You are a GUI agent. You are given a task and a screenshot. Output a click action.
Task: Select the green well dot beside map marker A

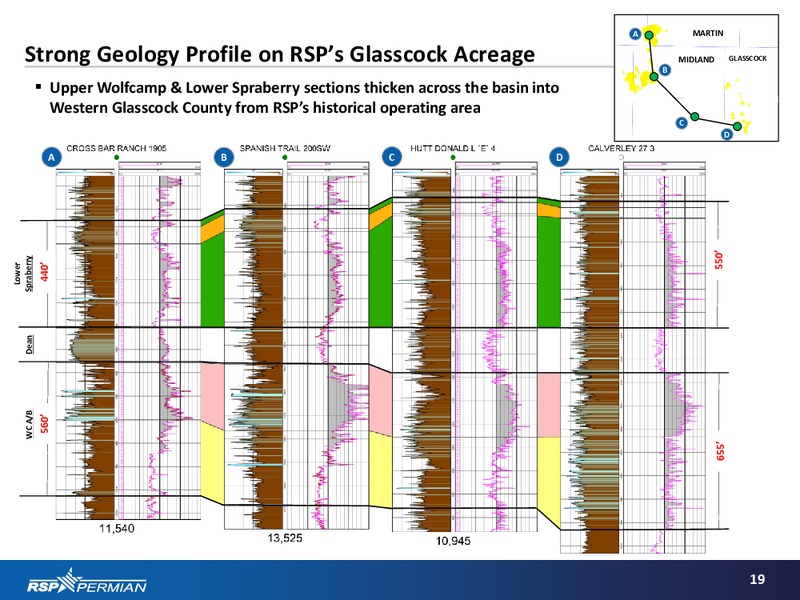[x=648, y=35]
